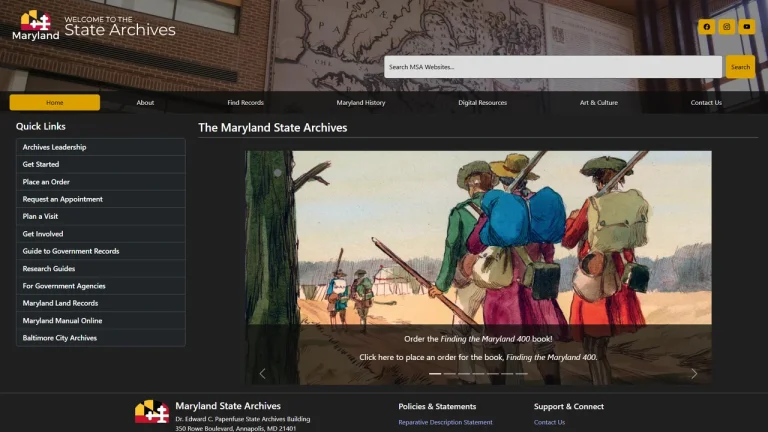
Task: Open Get Involved quick link
Action: [x=100, y=234]
